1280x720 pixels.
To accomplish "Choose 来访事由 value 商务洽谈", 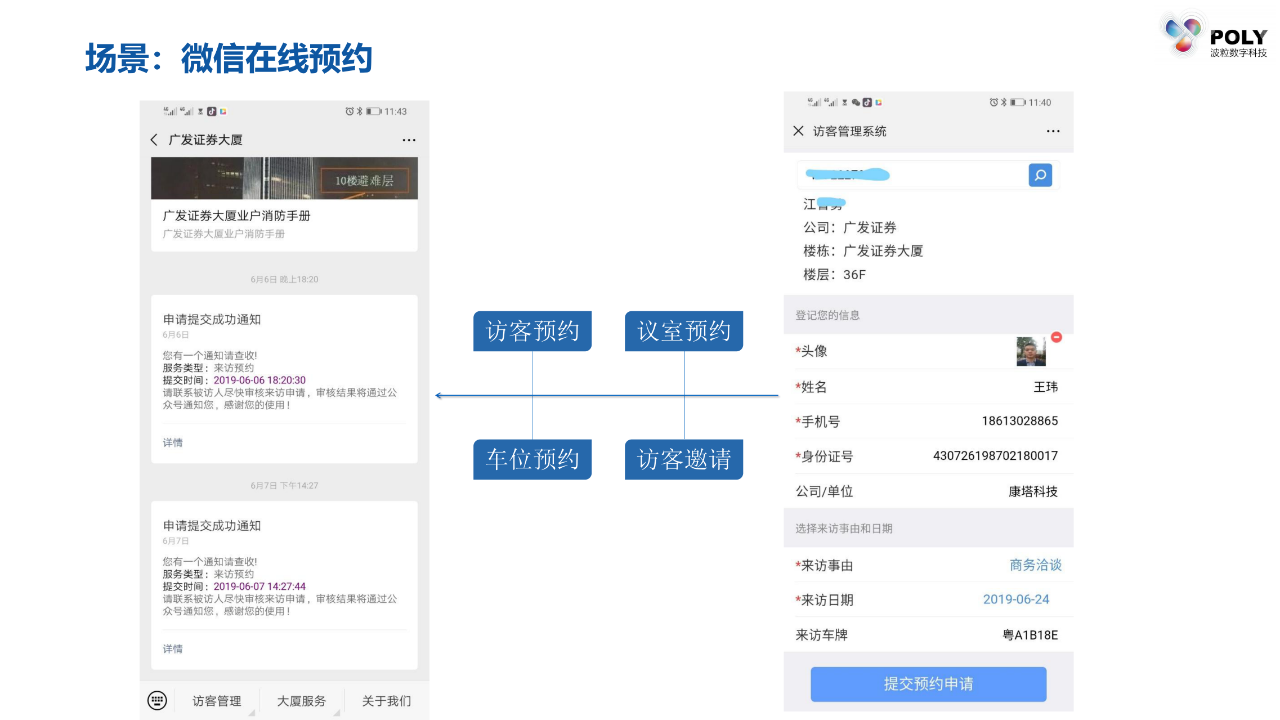I will [1036, 565].
